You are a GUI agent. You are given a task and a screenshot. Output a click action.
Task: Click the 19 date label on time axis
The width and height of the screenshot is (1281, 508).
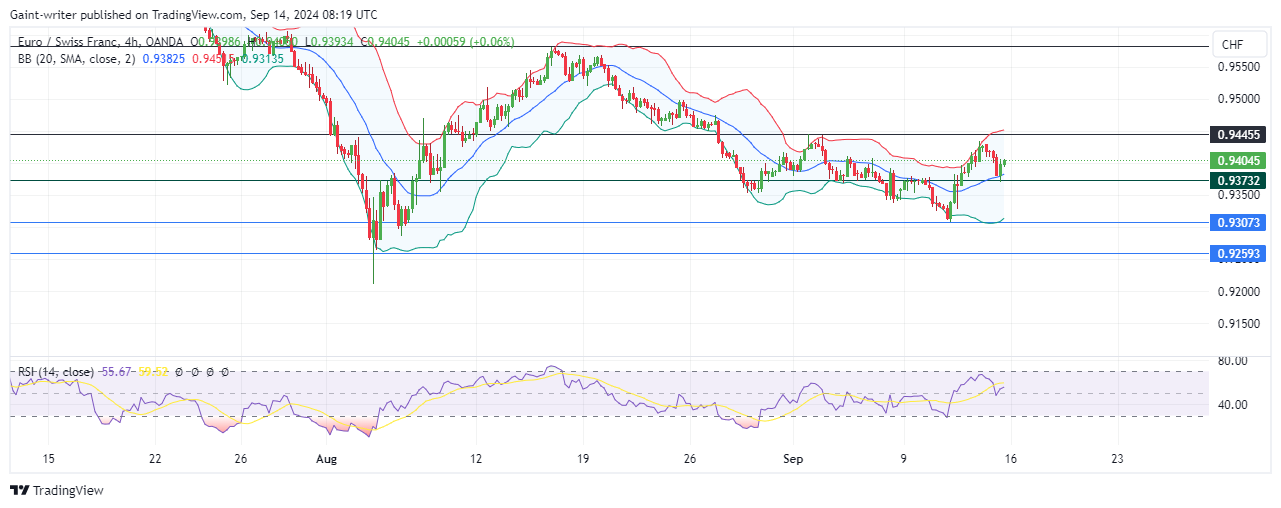(583, 459)
